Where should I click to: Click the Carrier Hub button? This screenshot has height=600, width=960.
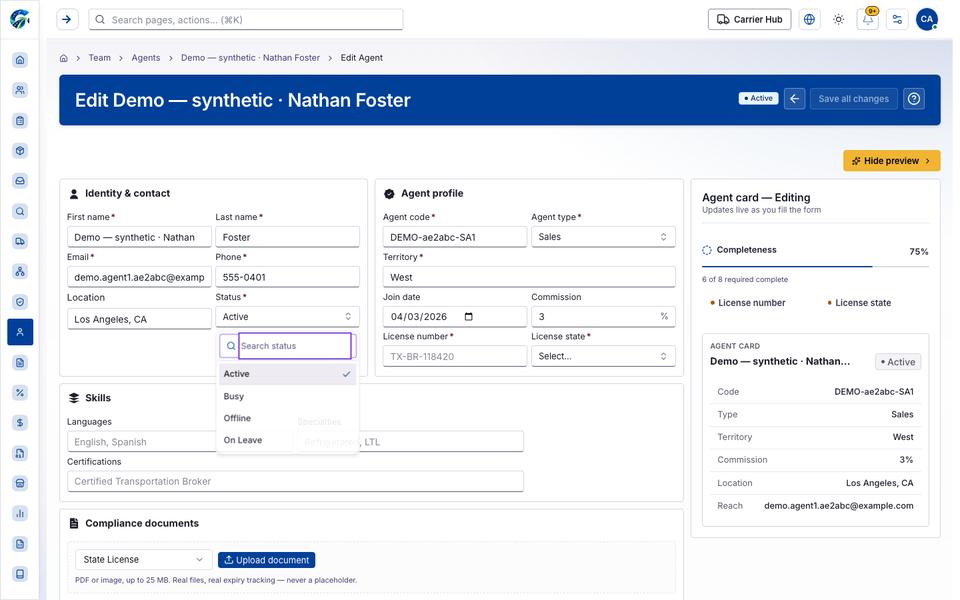point(749,20)
